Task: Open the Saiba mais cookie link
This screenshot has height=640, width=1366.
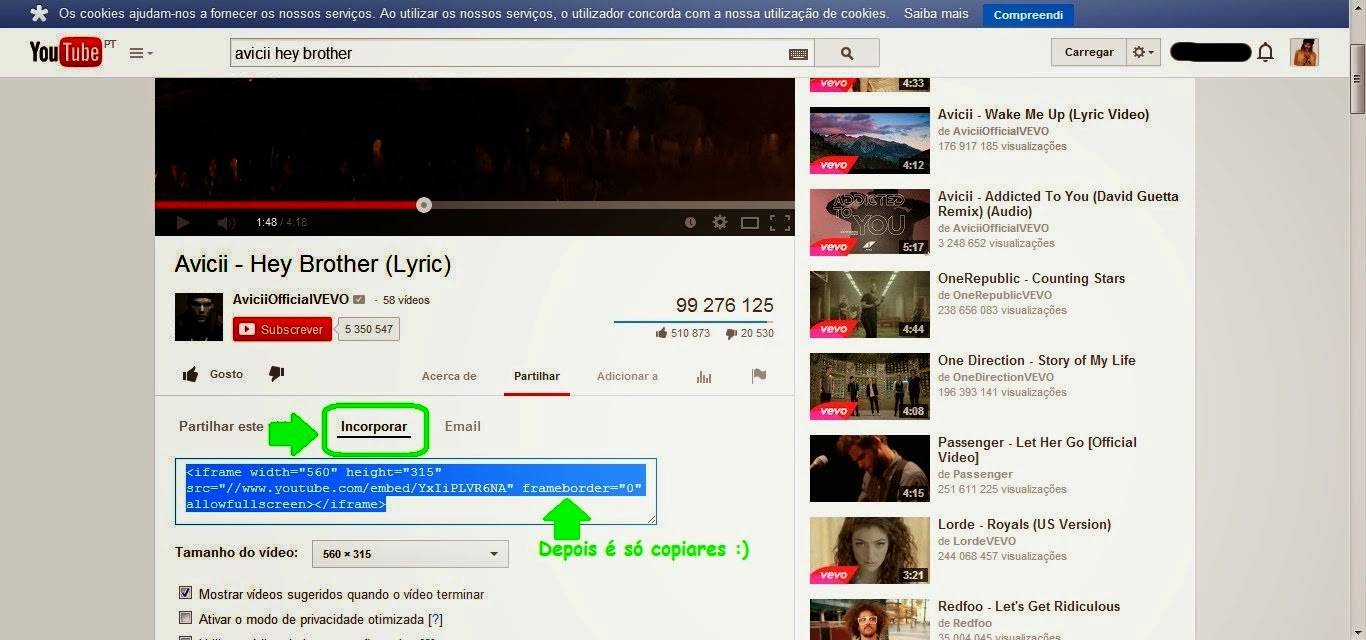Action: 936,14
